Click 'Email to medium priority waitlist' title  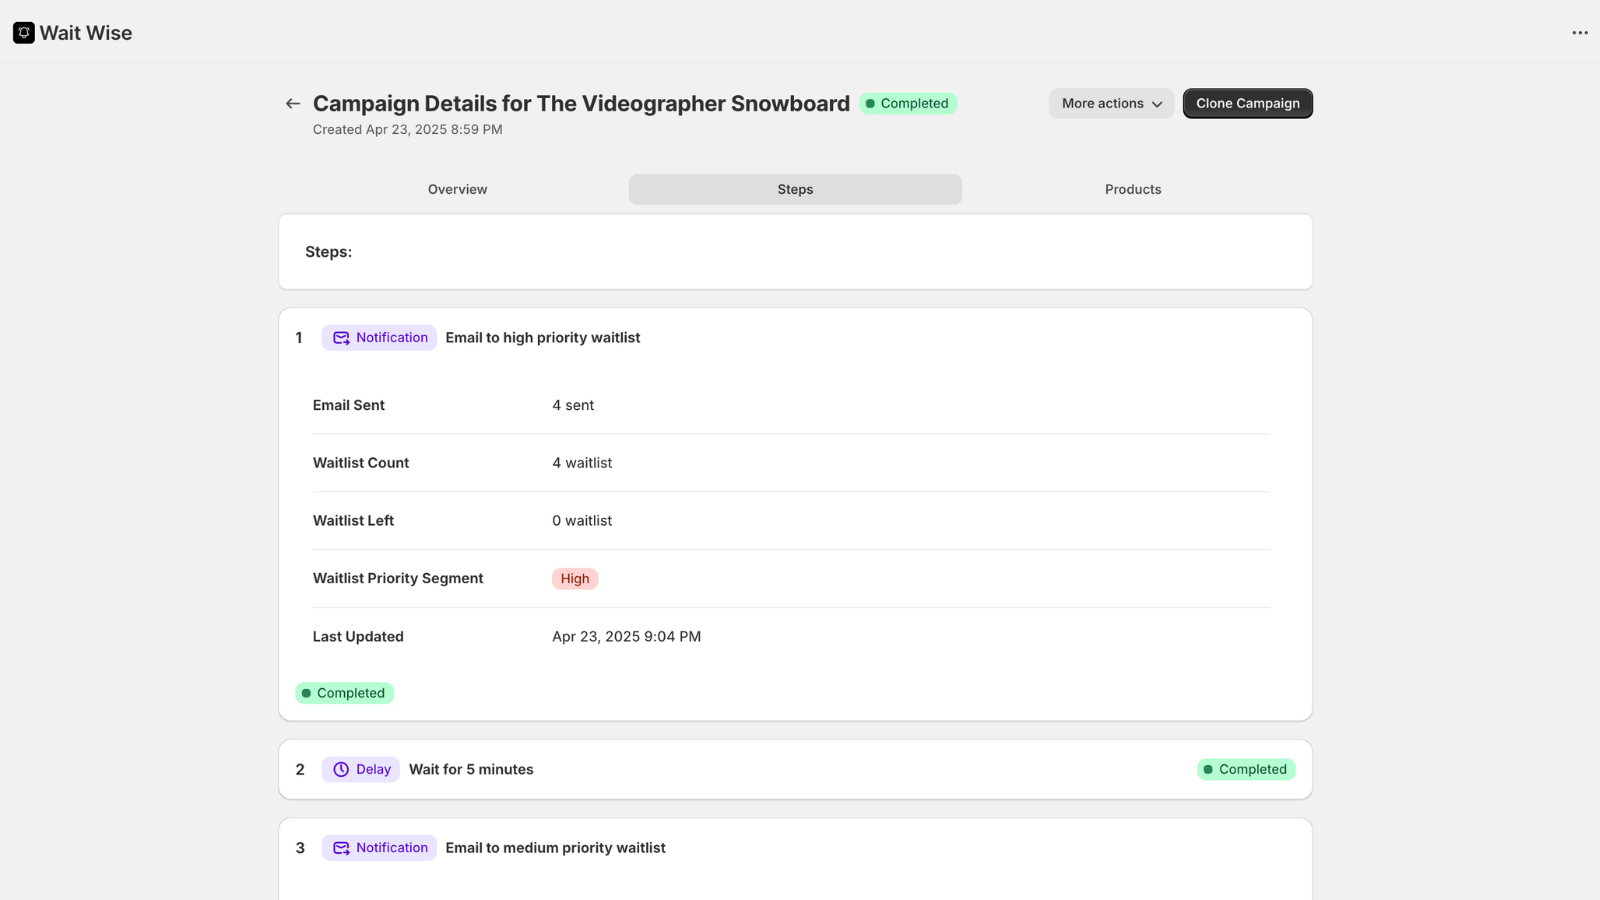(x=555, y=848)
